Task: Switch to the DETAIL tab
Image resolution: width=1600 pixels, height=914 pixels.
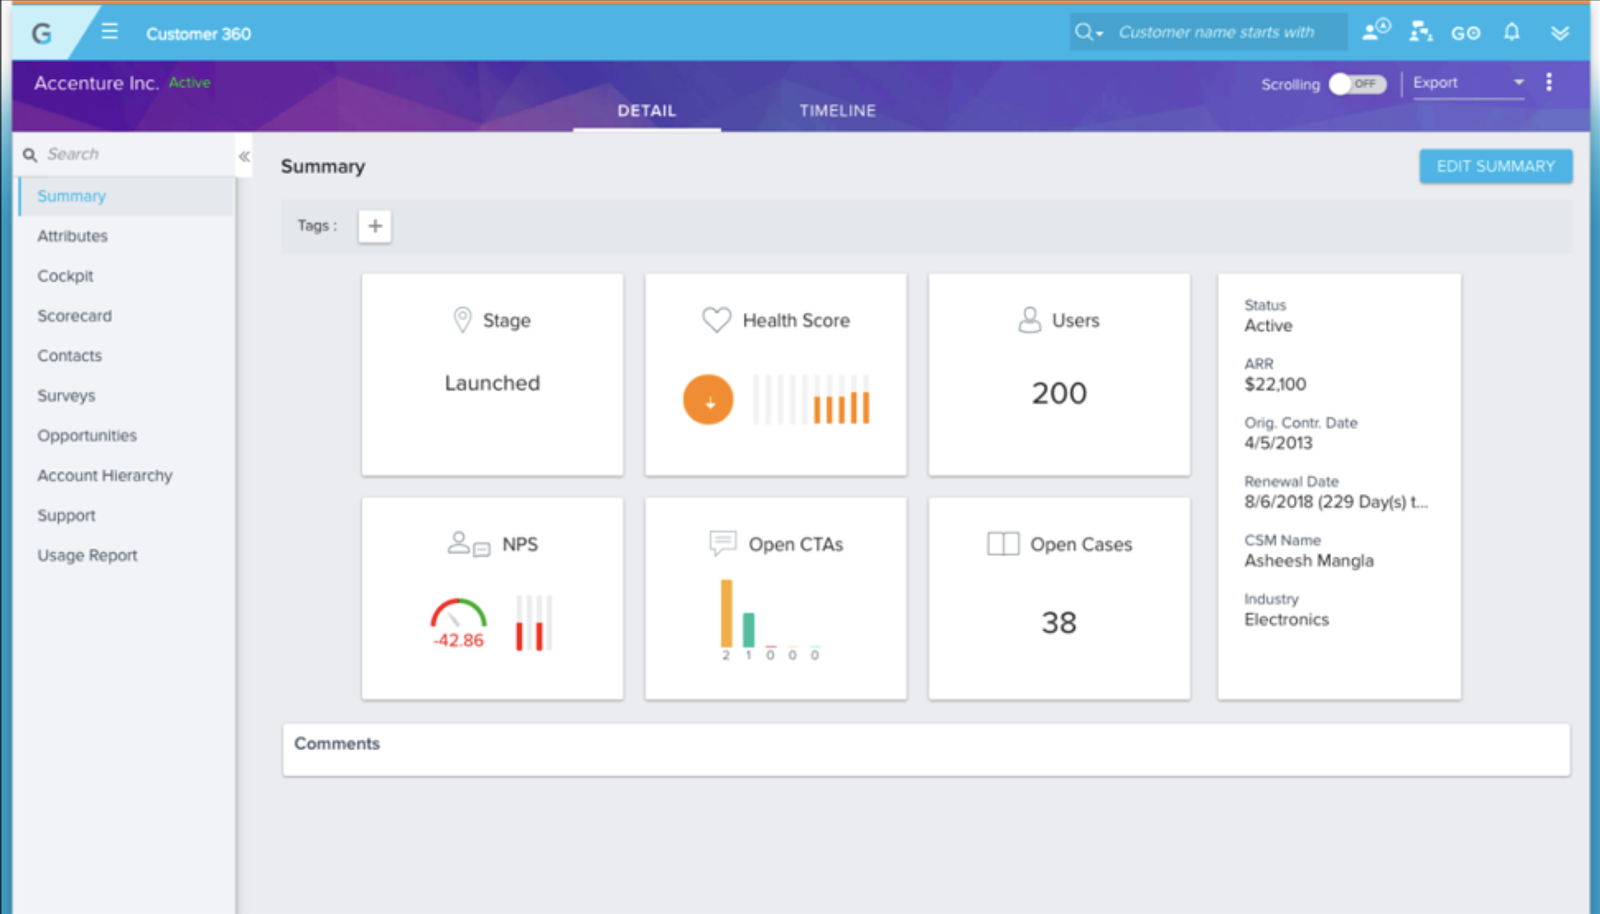Action: tap(647, 111)
